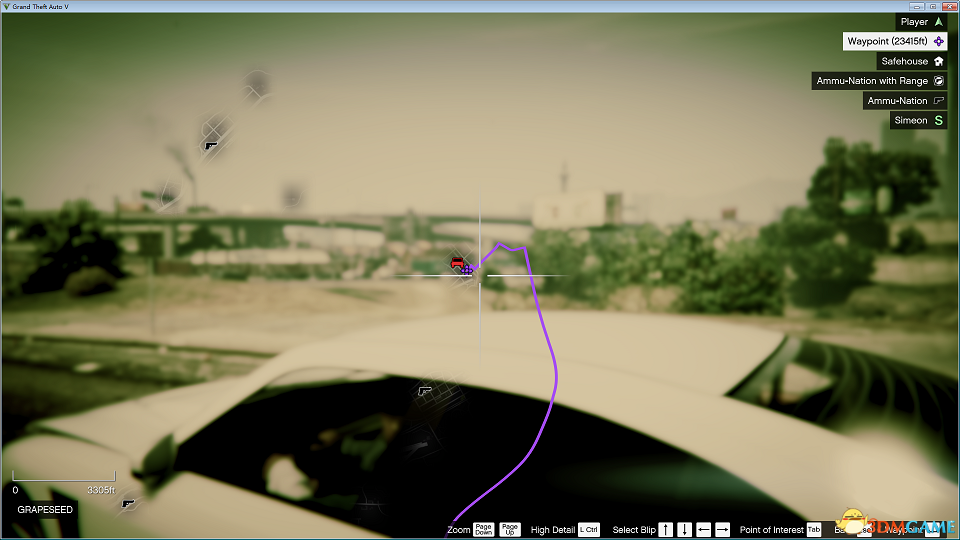The width and height of the screenshot is (960, 540).
Task: Click the down arrow Select Blip key
Action: tap(684, 530)
